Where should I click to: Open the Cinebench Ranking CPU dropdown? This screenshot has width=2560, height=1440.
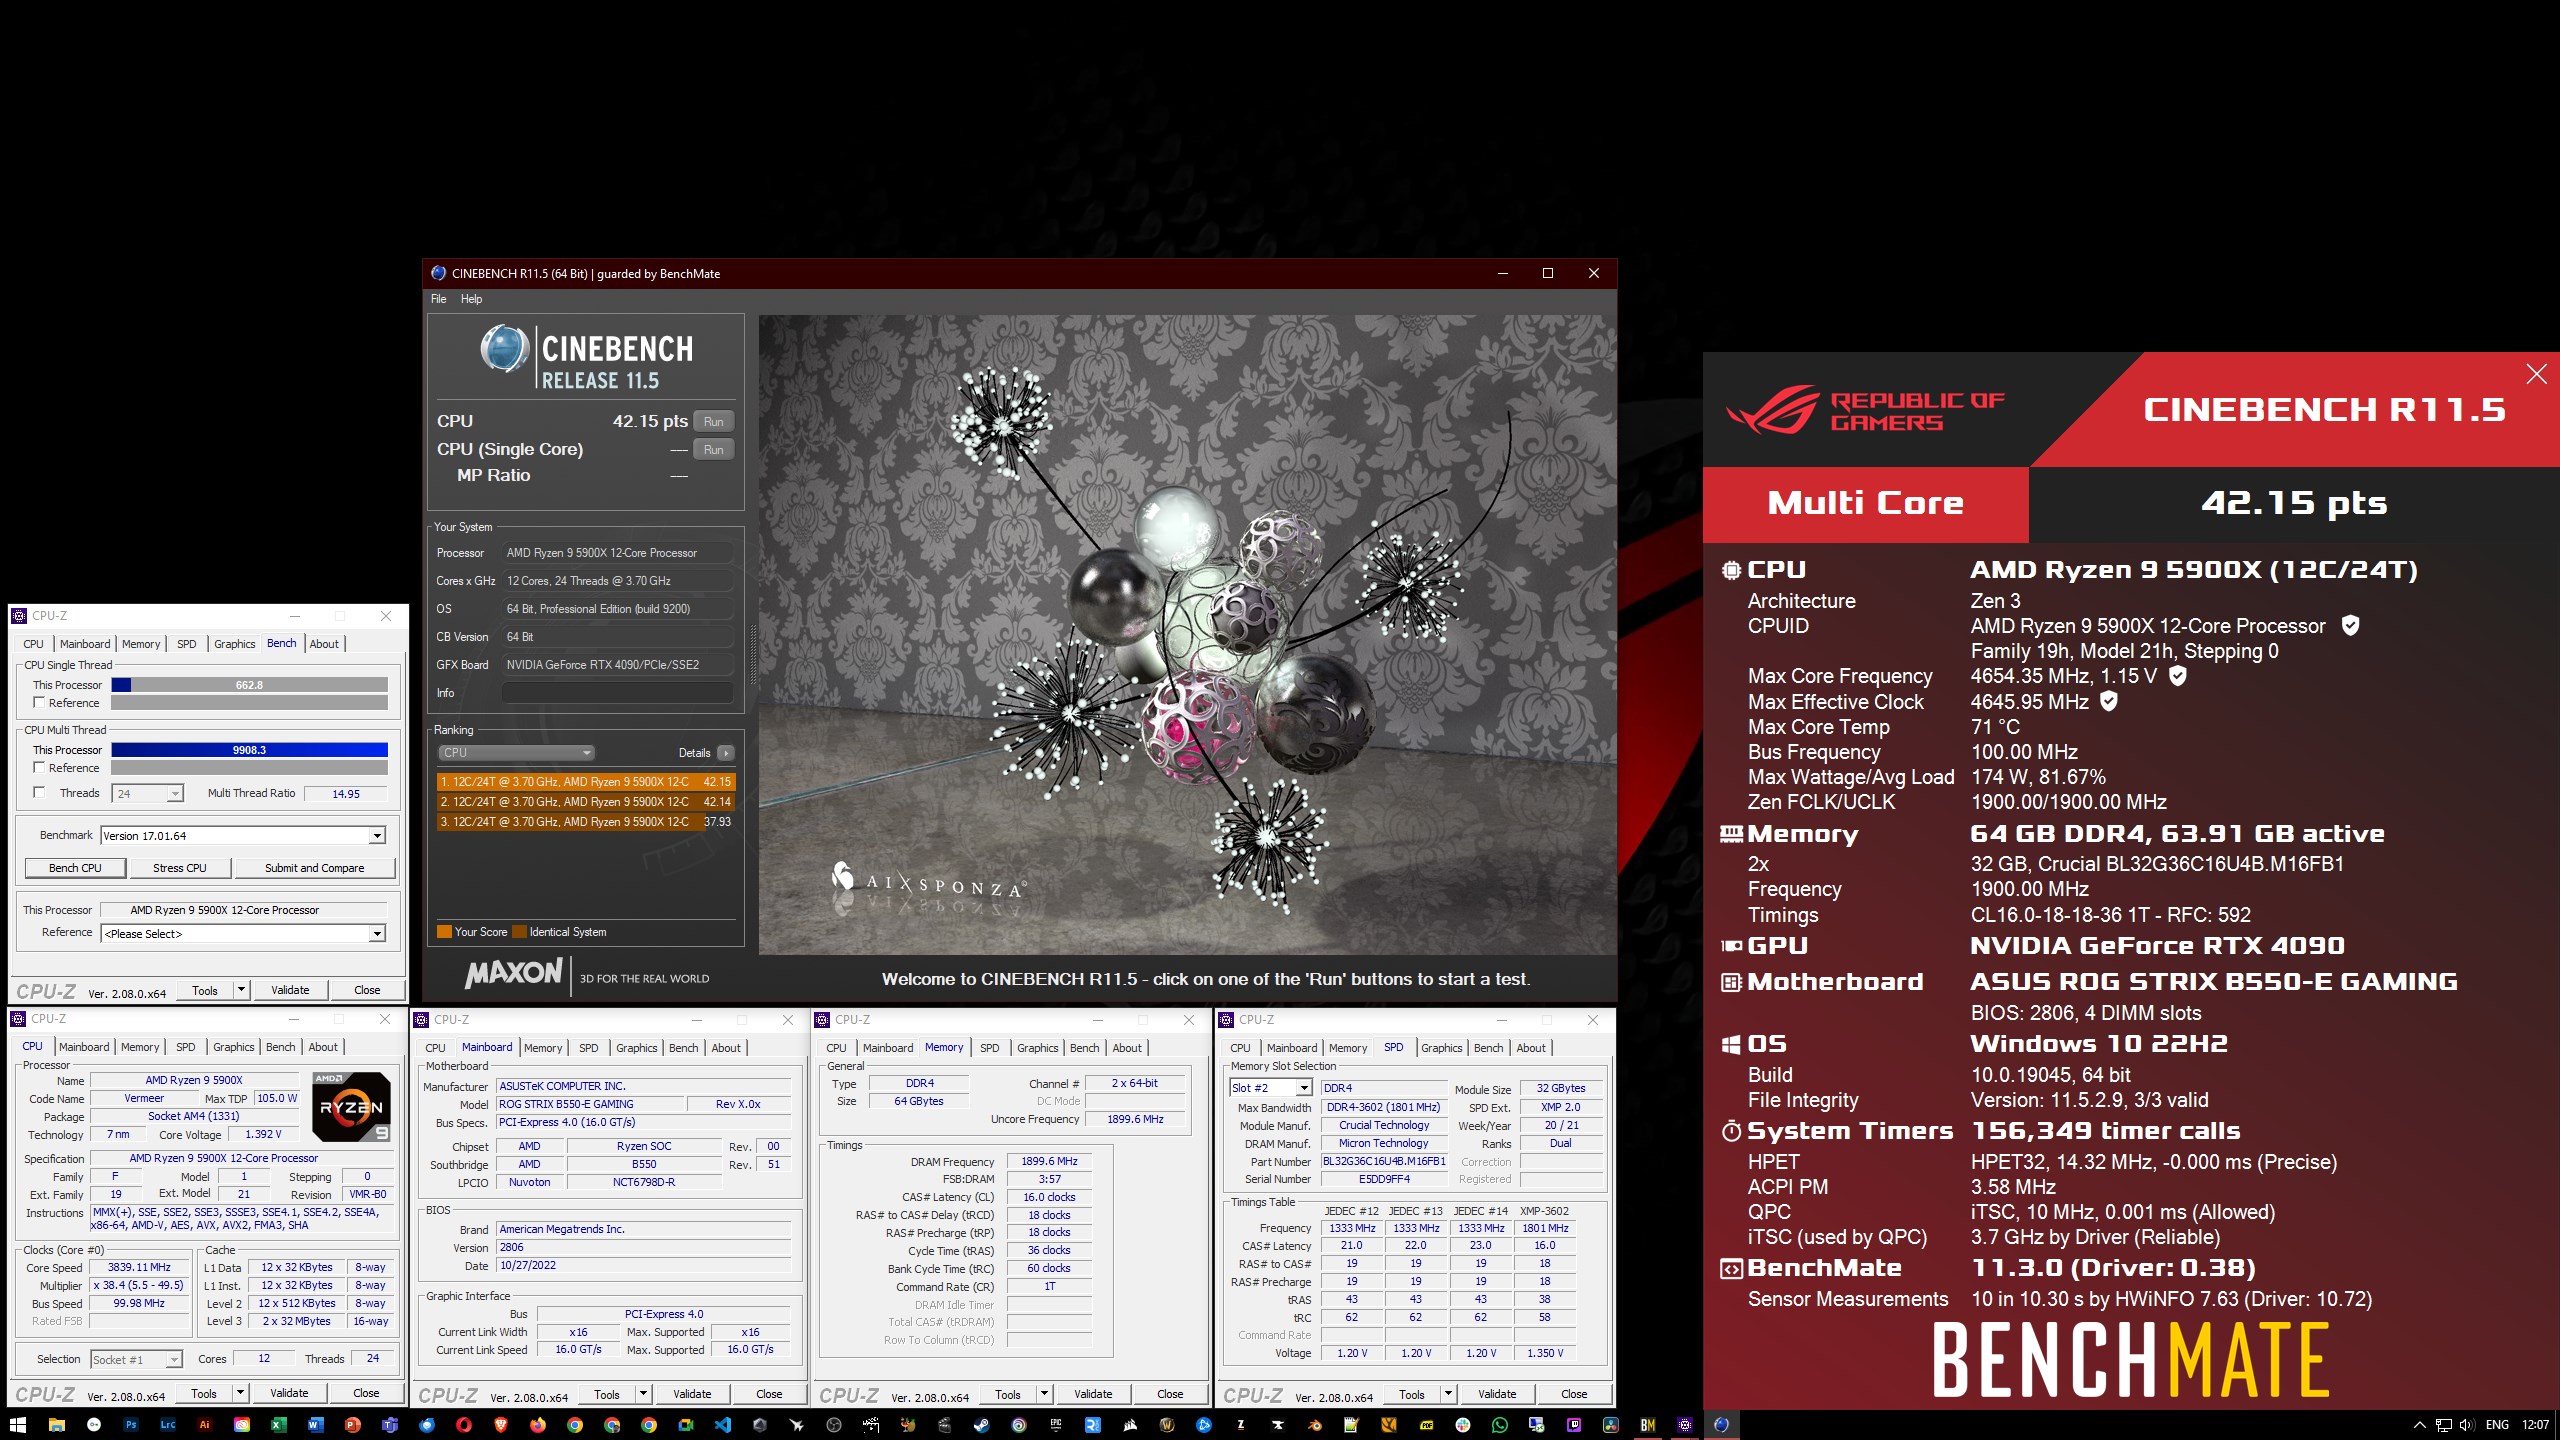(x=516, y=753)
